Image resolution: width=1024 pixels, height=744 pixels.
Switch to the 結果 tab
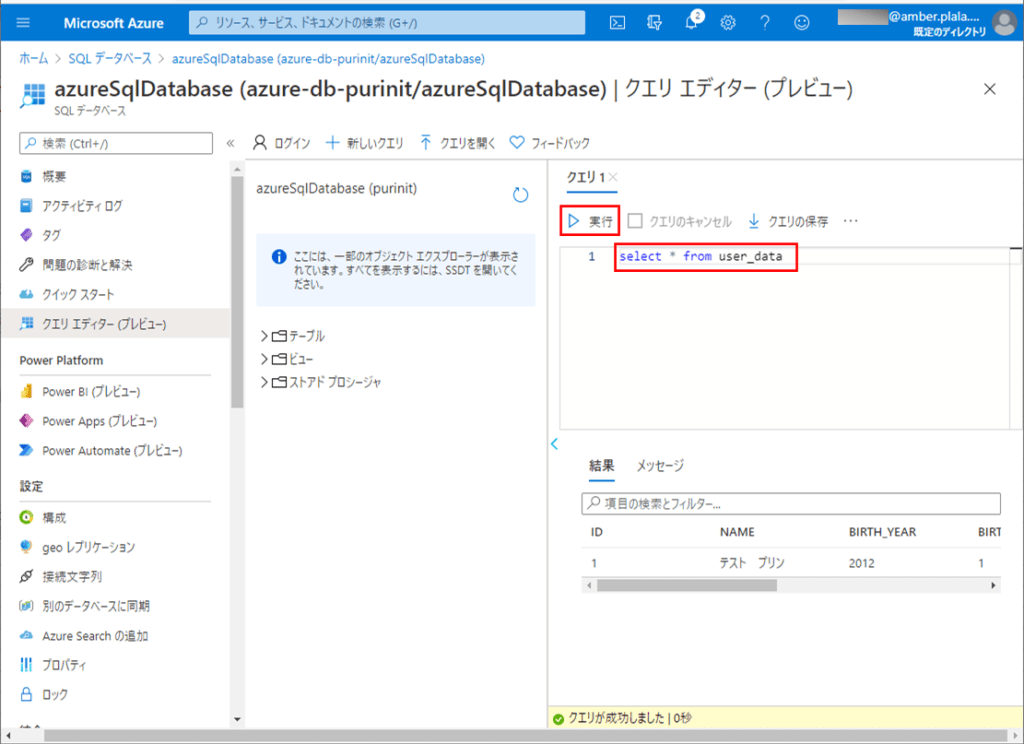click(x=601, y=466)
